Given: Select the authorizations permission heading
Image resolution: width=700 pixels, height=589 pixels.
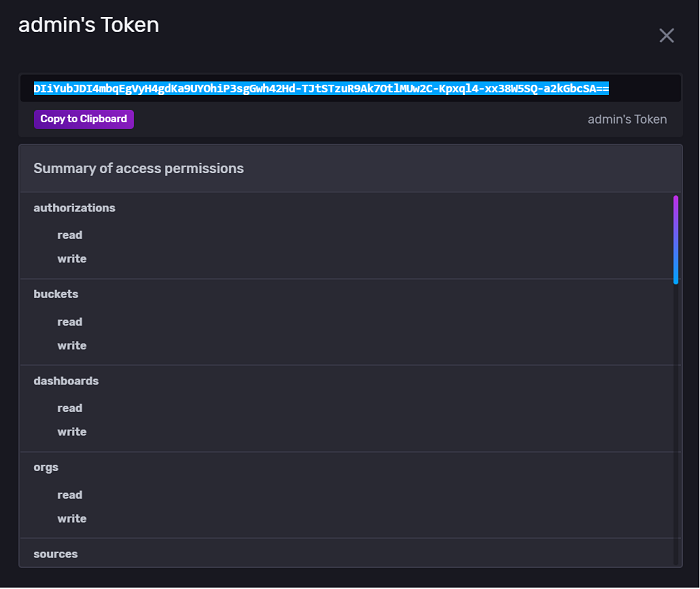Looking at the screenshot, I should point(74,208).
